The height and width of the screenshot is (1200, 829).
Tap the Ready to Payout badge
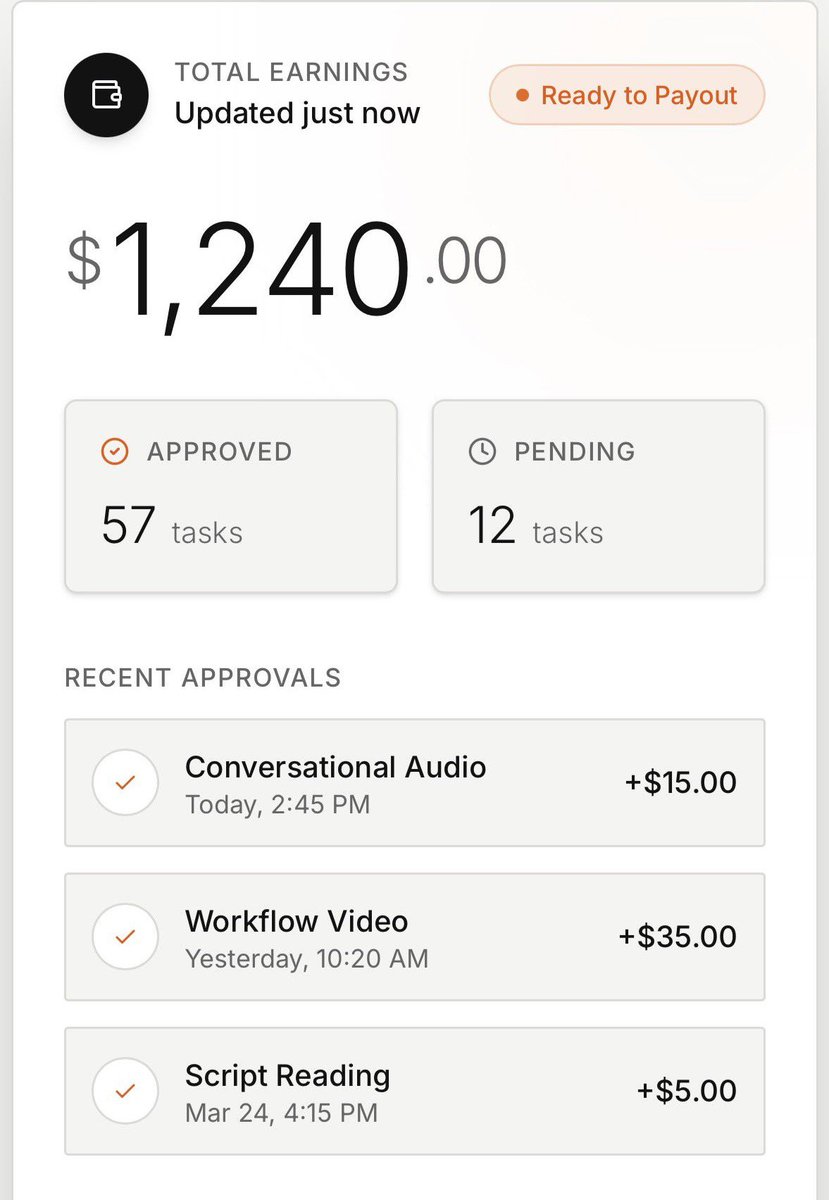coord(627,97)
